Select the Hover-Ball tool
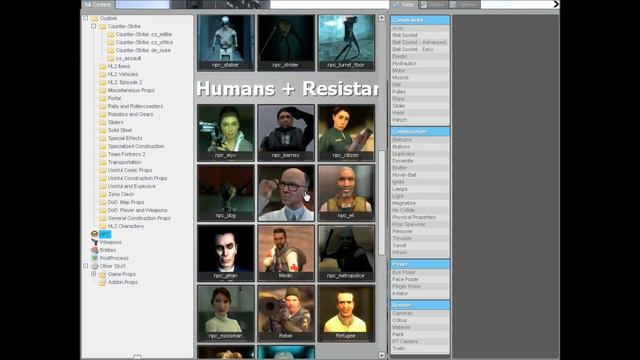 [x=420, y=175]
